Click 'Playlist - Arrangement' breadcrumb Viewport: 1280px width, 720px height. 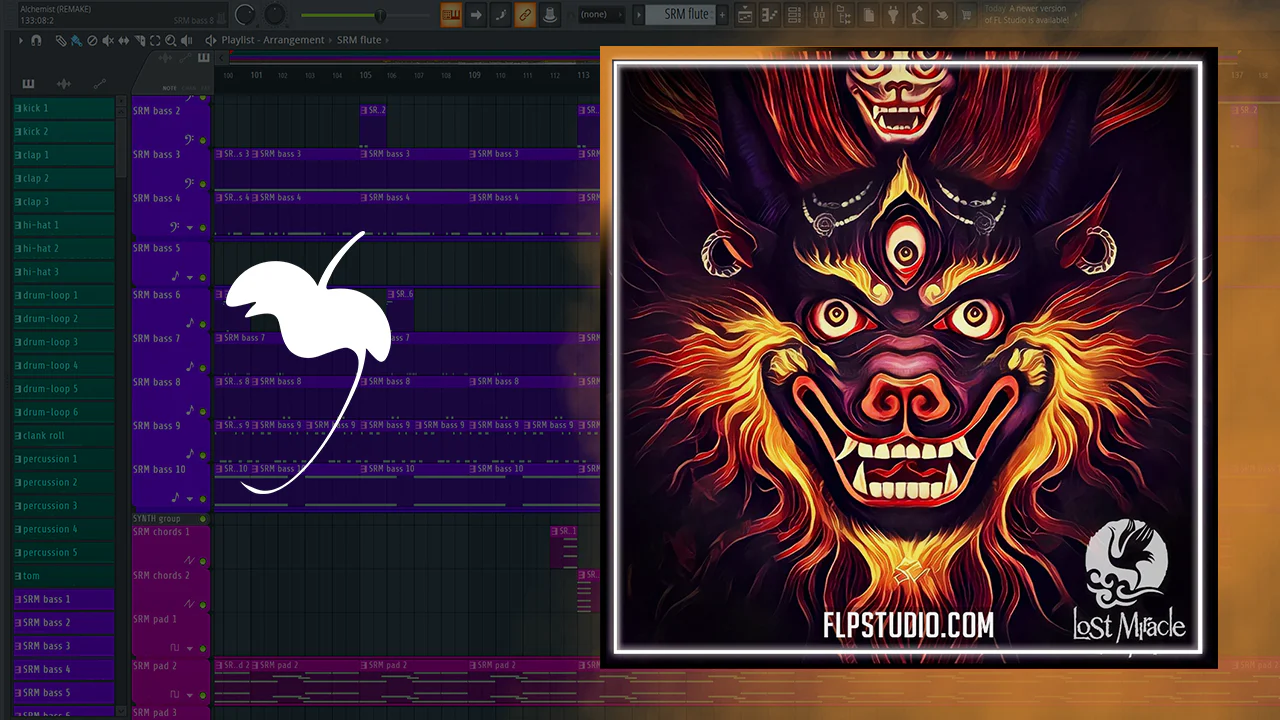click(x=273, y=40)
